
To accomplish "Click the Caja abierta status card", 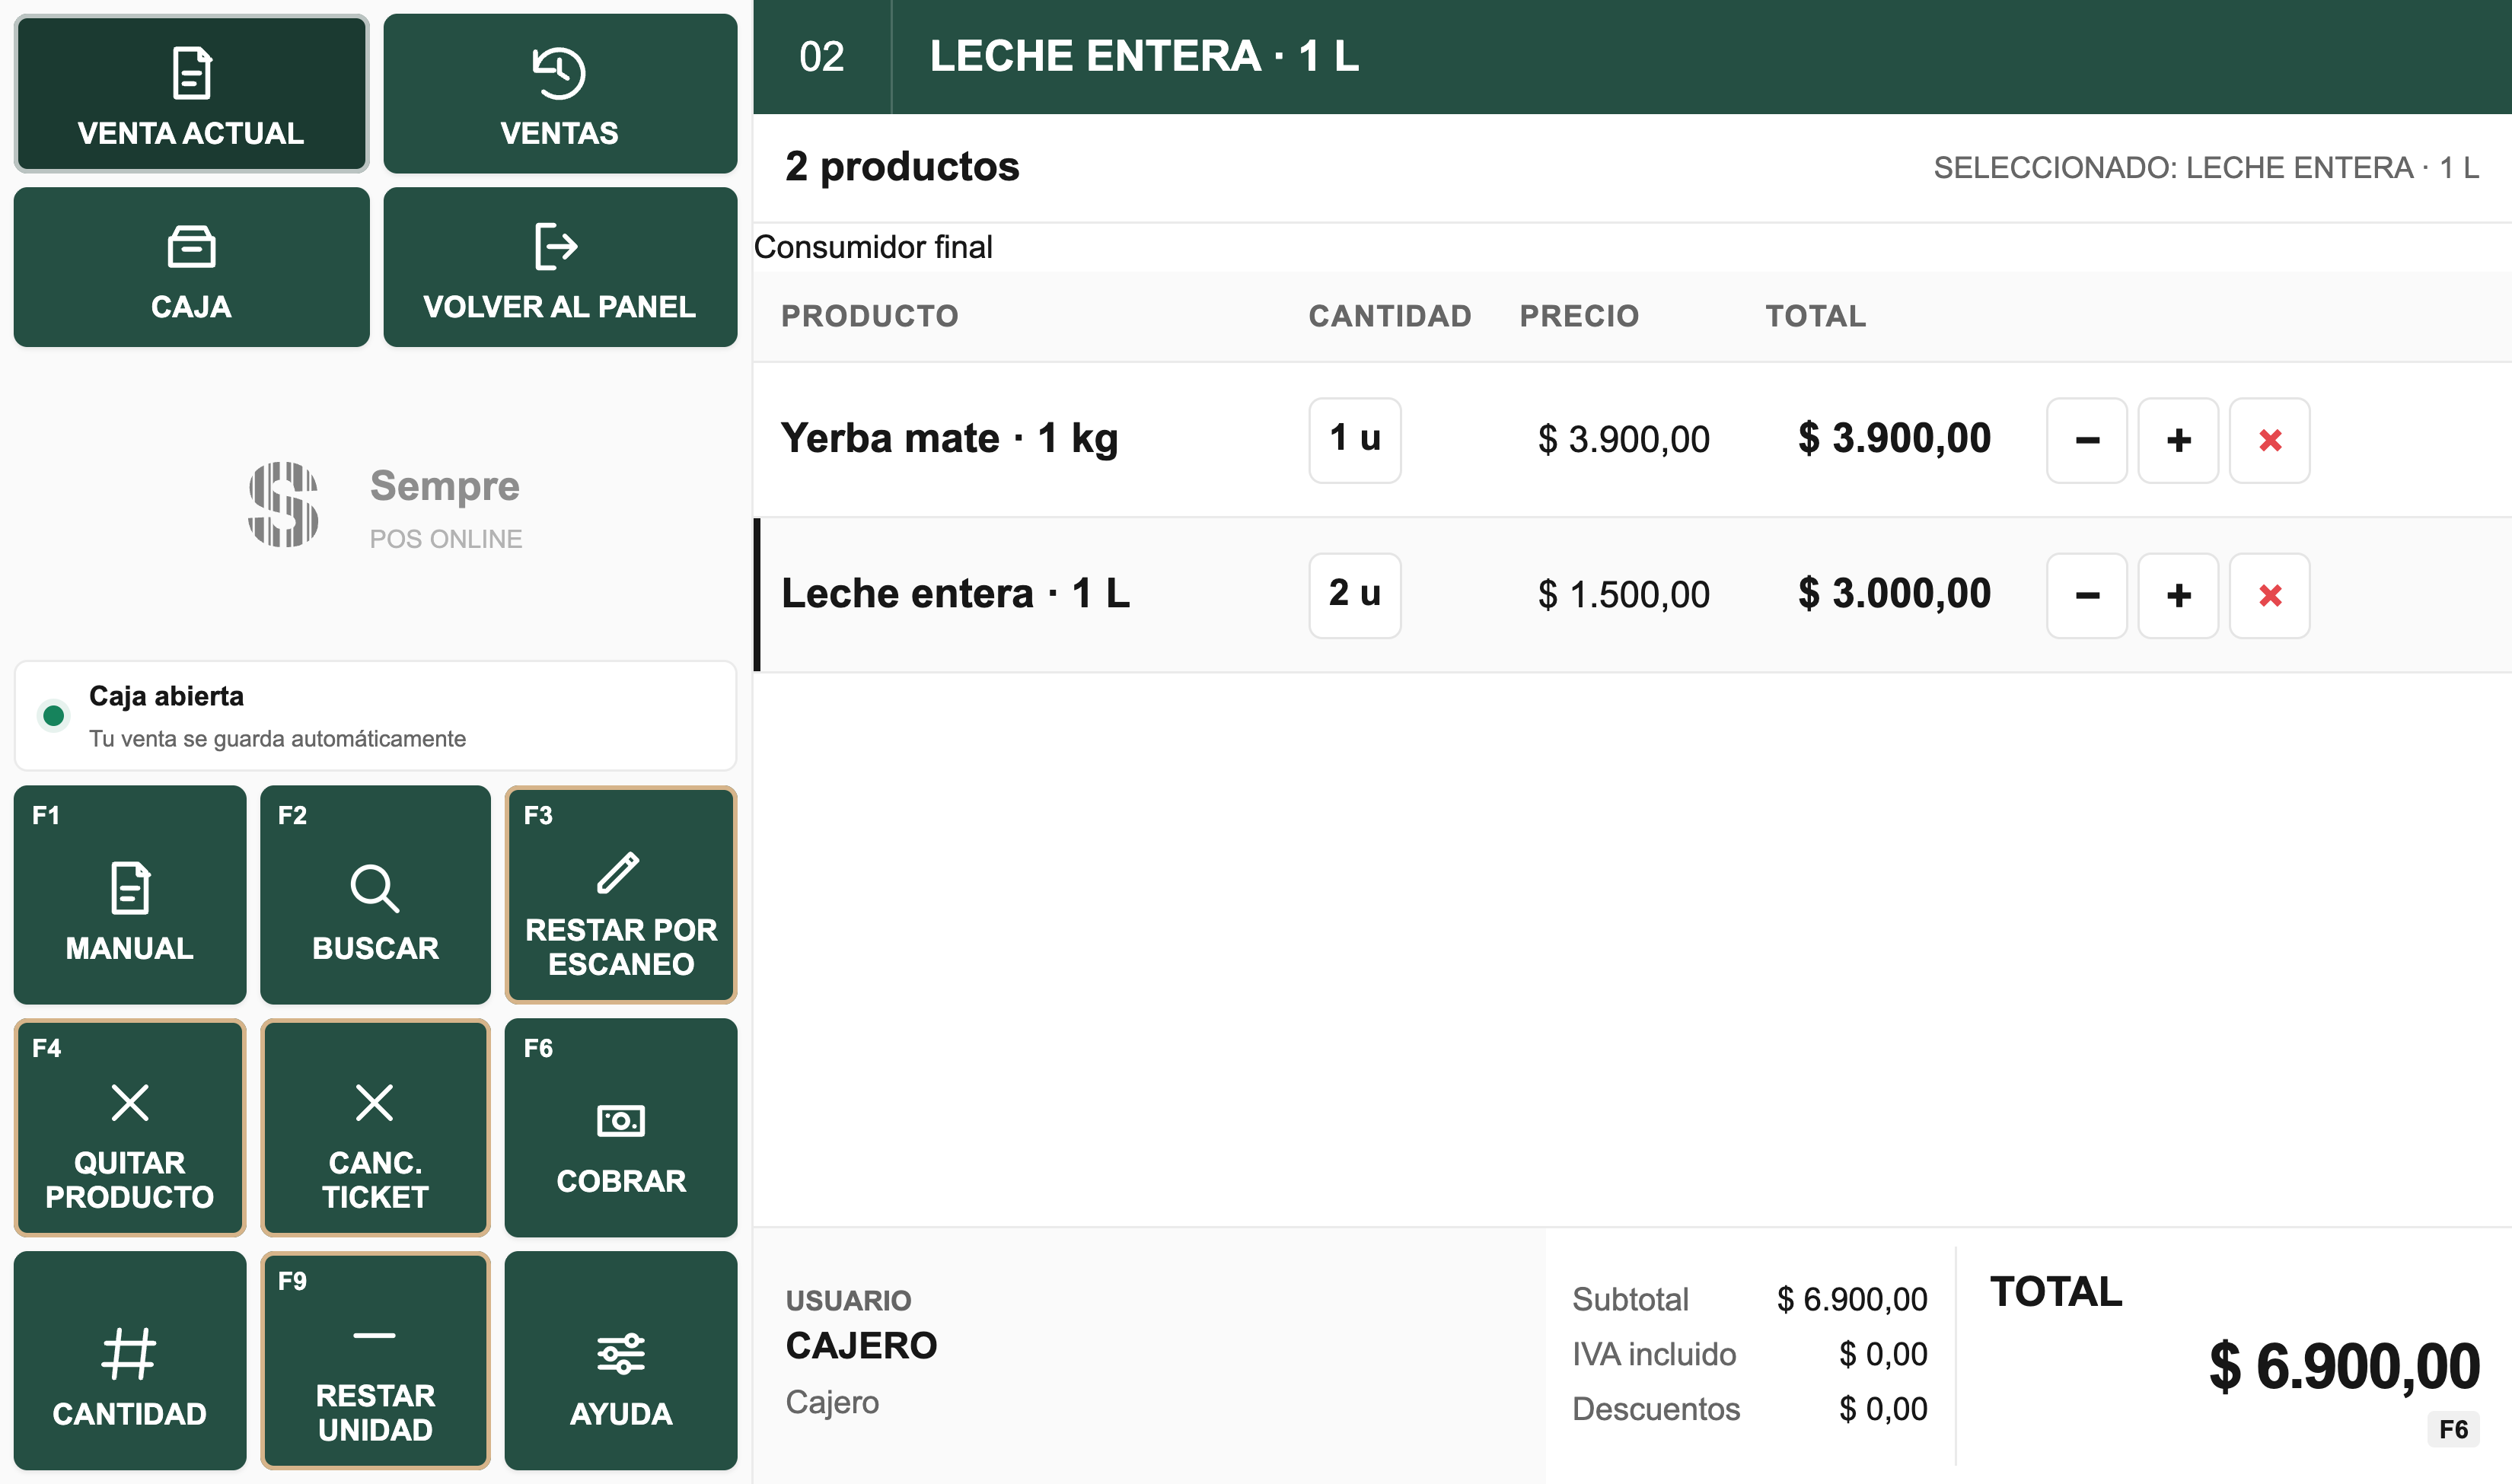I will [x=375, y=716].
